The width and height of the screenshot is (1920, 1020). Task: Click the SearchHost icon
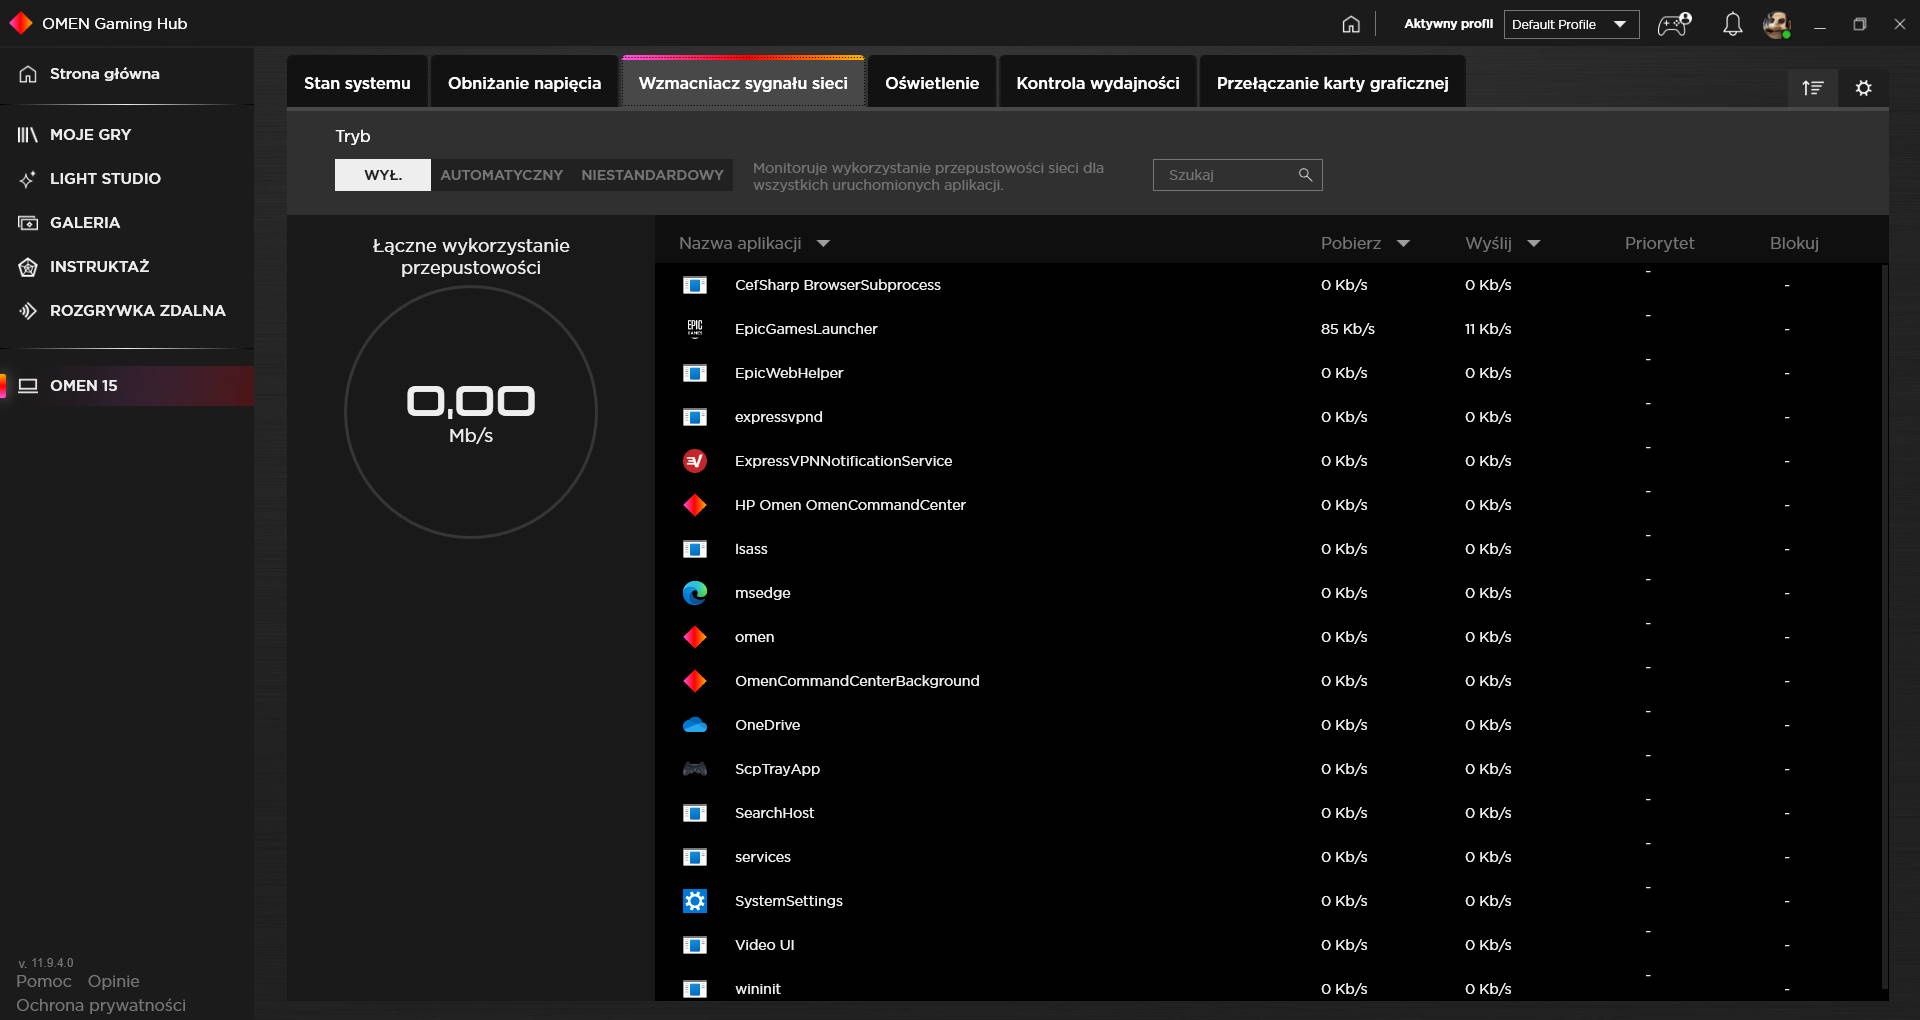click(695, 813)
